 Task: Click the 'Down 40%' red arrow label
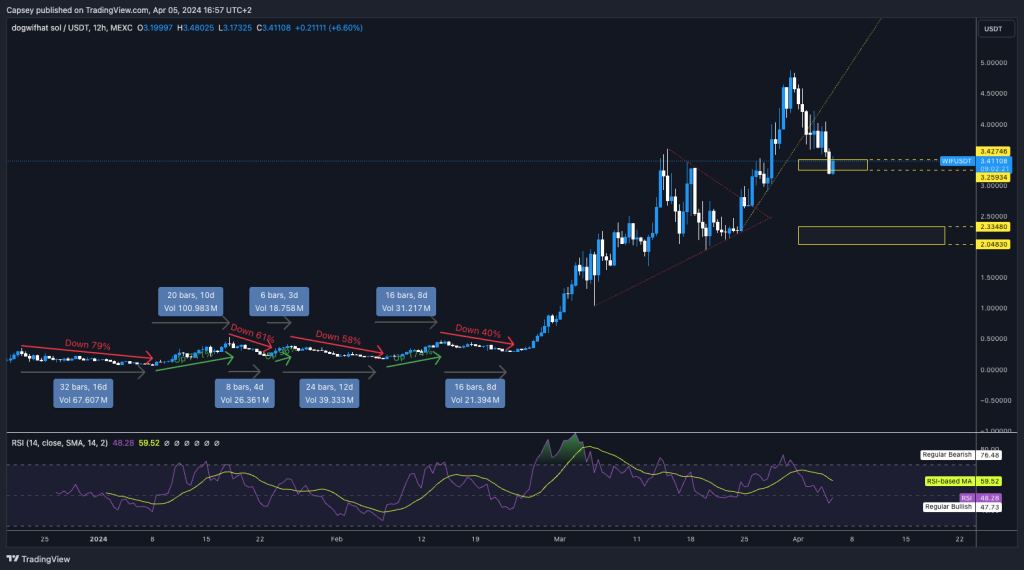pyautogui.click(x=478, y=329)
